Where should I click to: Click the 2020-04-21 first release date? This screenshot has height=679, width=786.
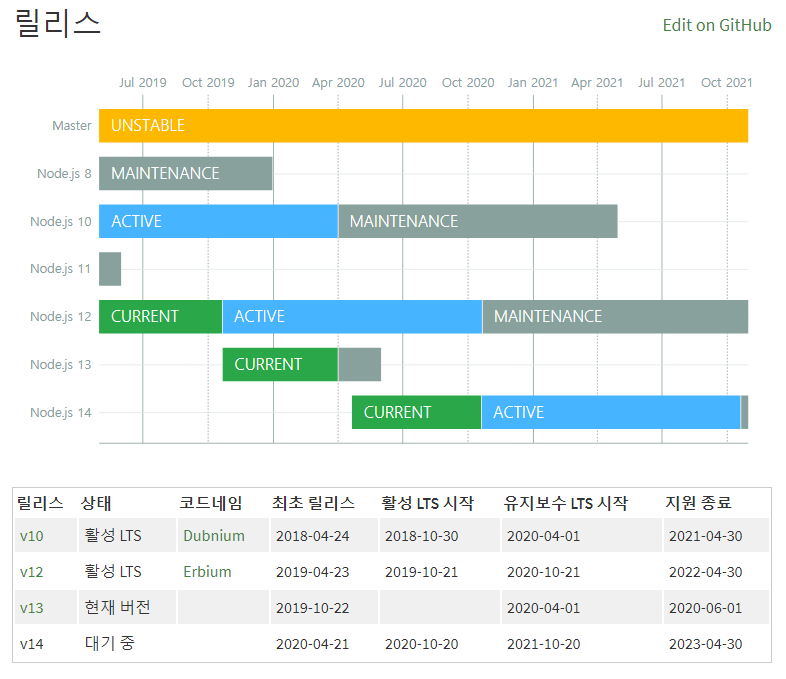[313, 644]
